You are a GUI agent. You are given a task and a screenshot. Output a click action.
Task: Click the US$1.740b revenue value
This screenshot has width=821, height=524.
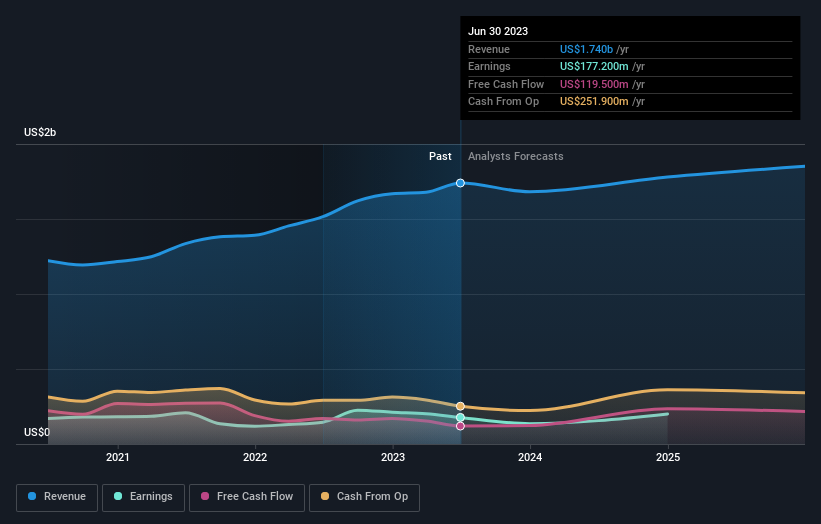point(586,49)
